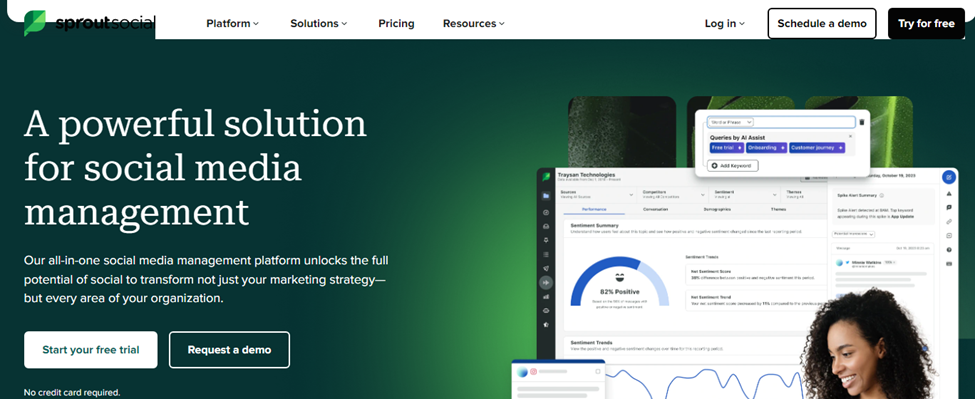Click the Net Sentiment Score card
975x399 pixels.
point(756,274)
